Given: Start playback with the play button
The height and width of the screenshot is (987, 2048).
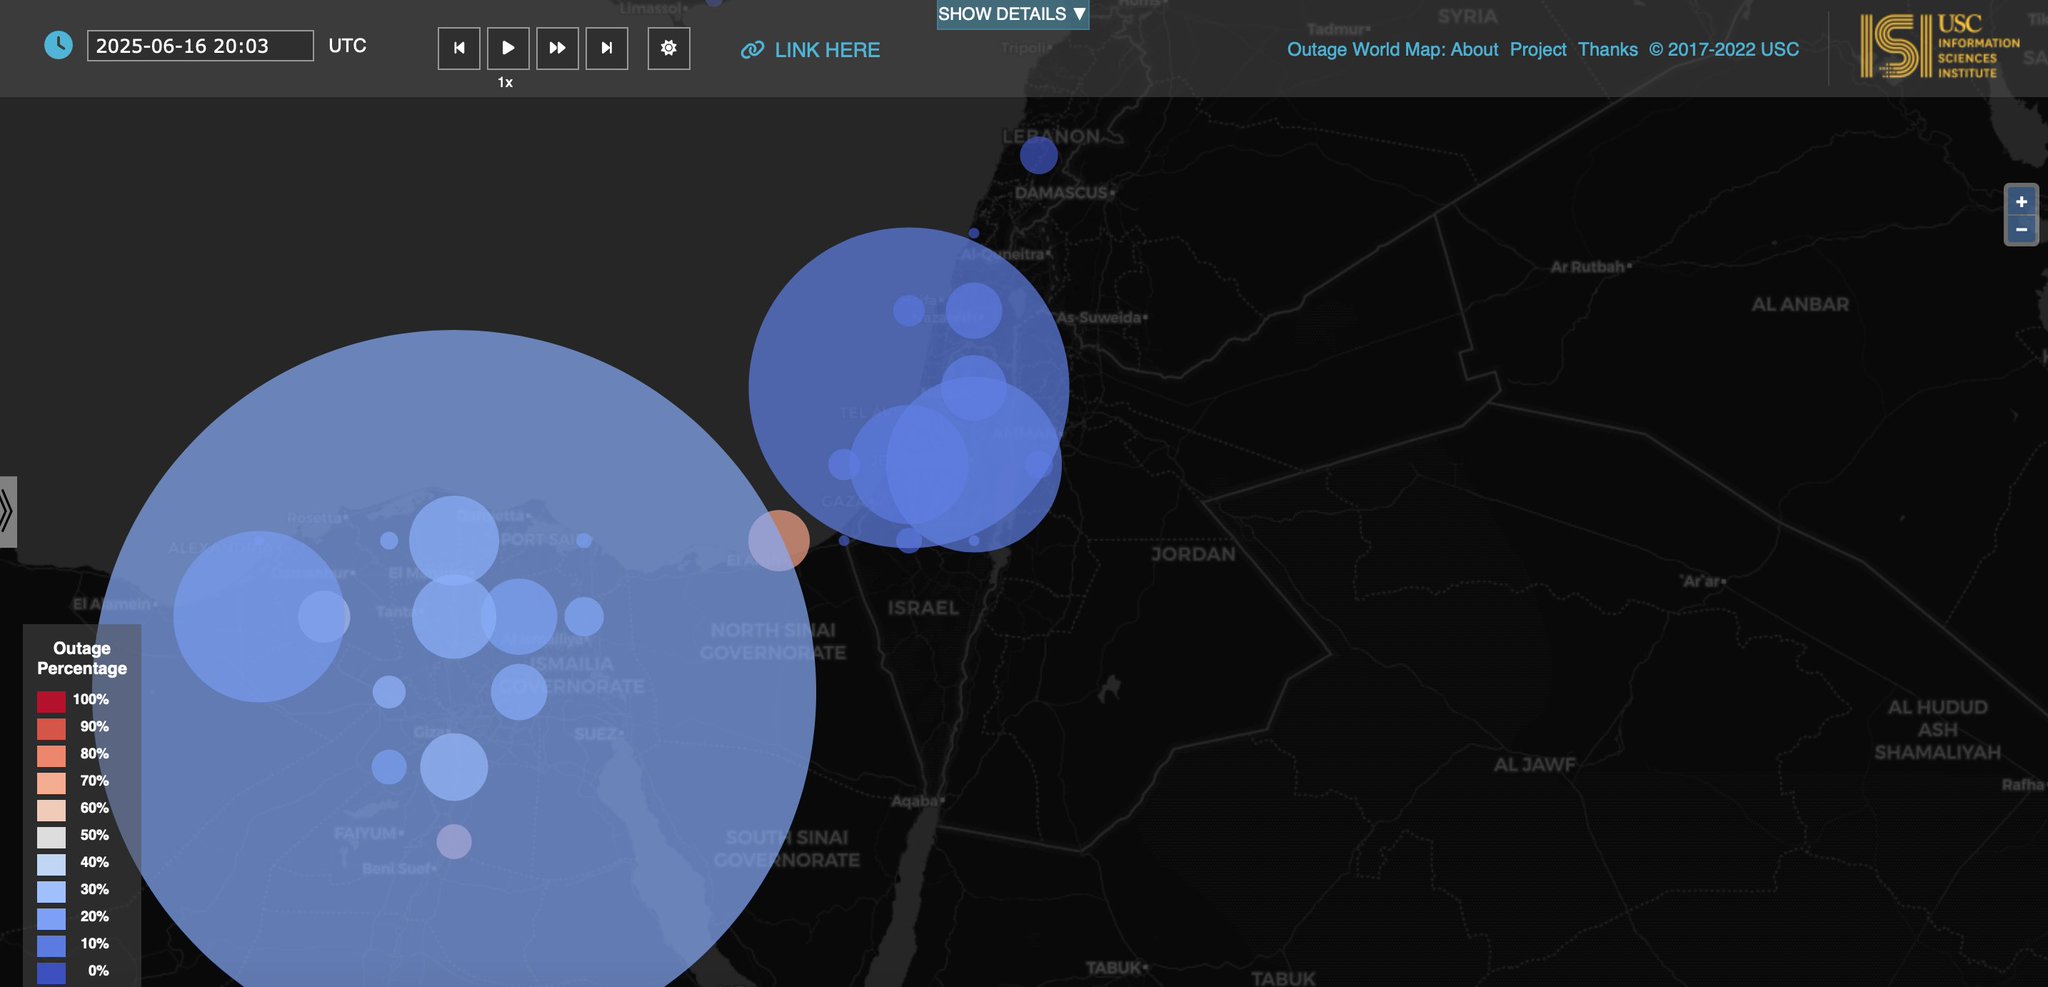Looking at the screenshot, I should pos(508,48).
